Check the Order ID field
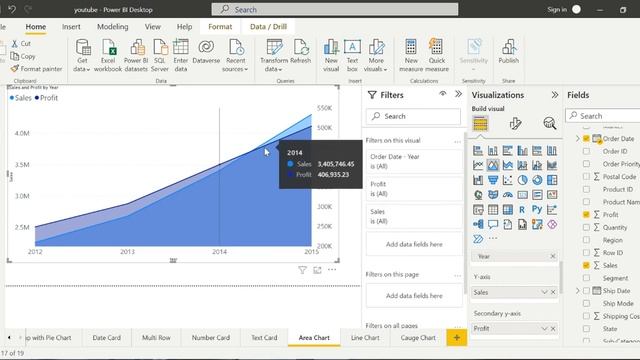This screenshot has height=360, width=640. click(586, 151)
